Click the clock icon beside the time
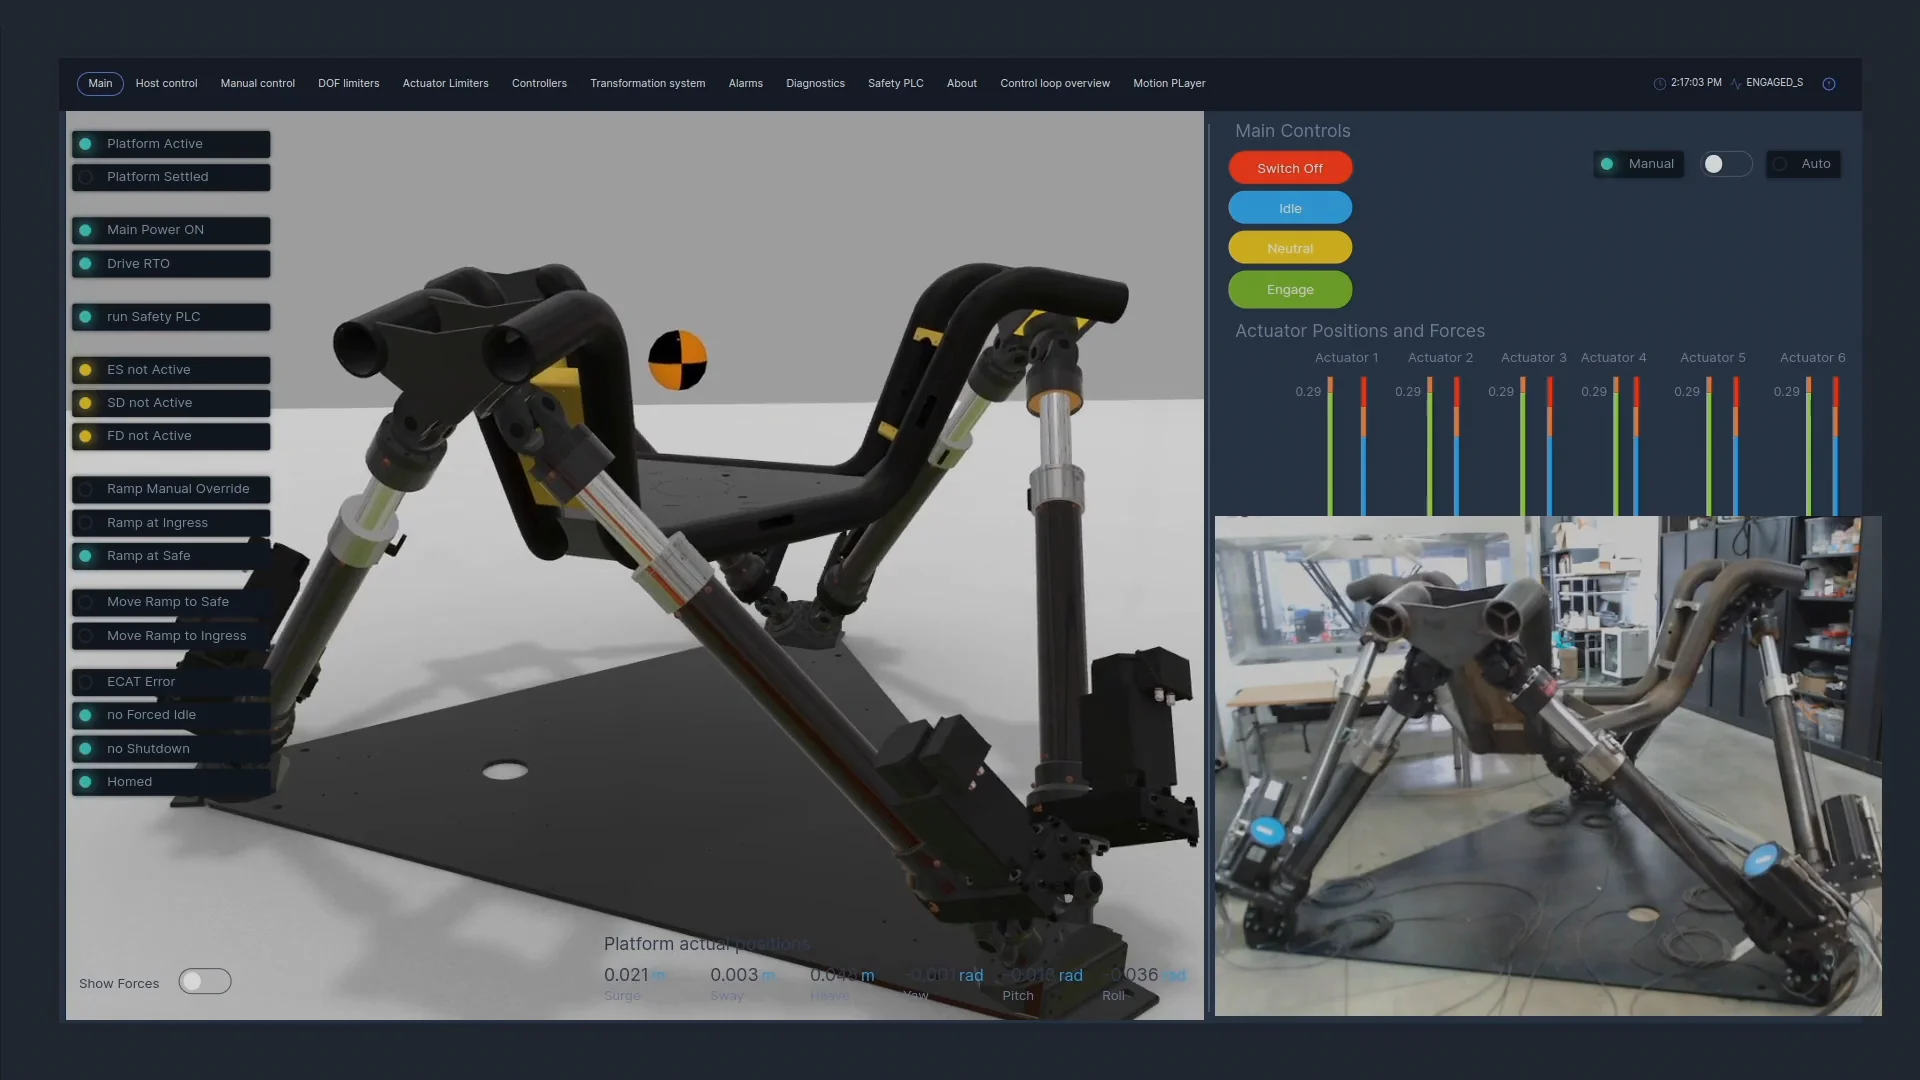Screen dimensions: 1920x1080 pyautogui.click(x=1660, y=84)
